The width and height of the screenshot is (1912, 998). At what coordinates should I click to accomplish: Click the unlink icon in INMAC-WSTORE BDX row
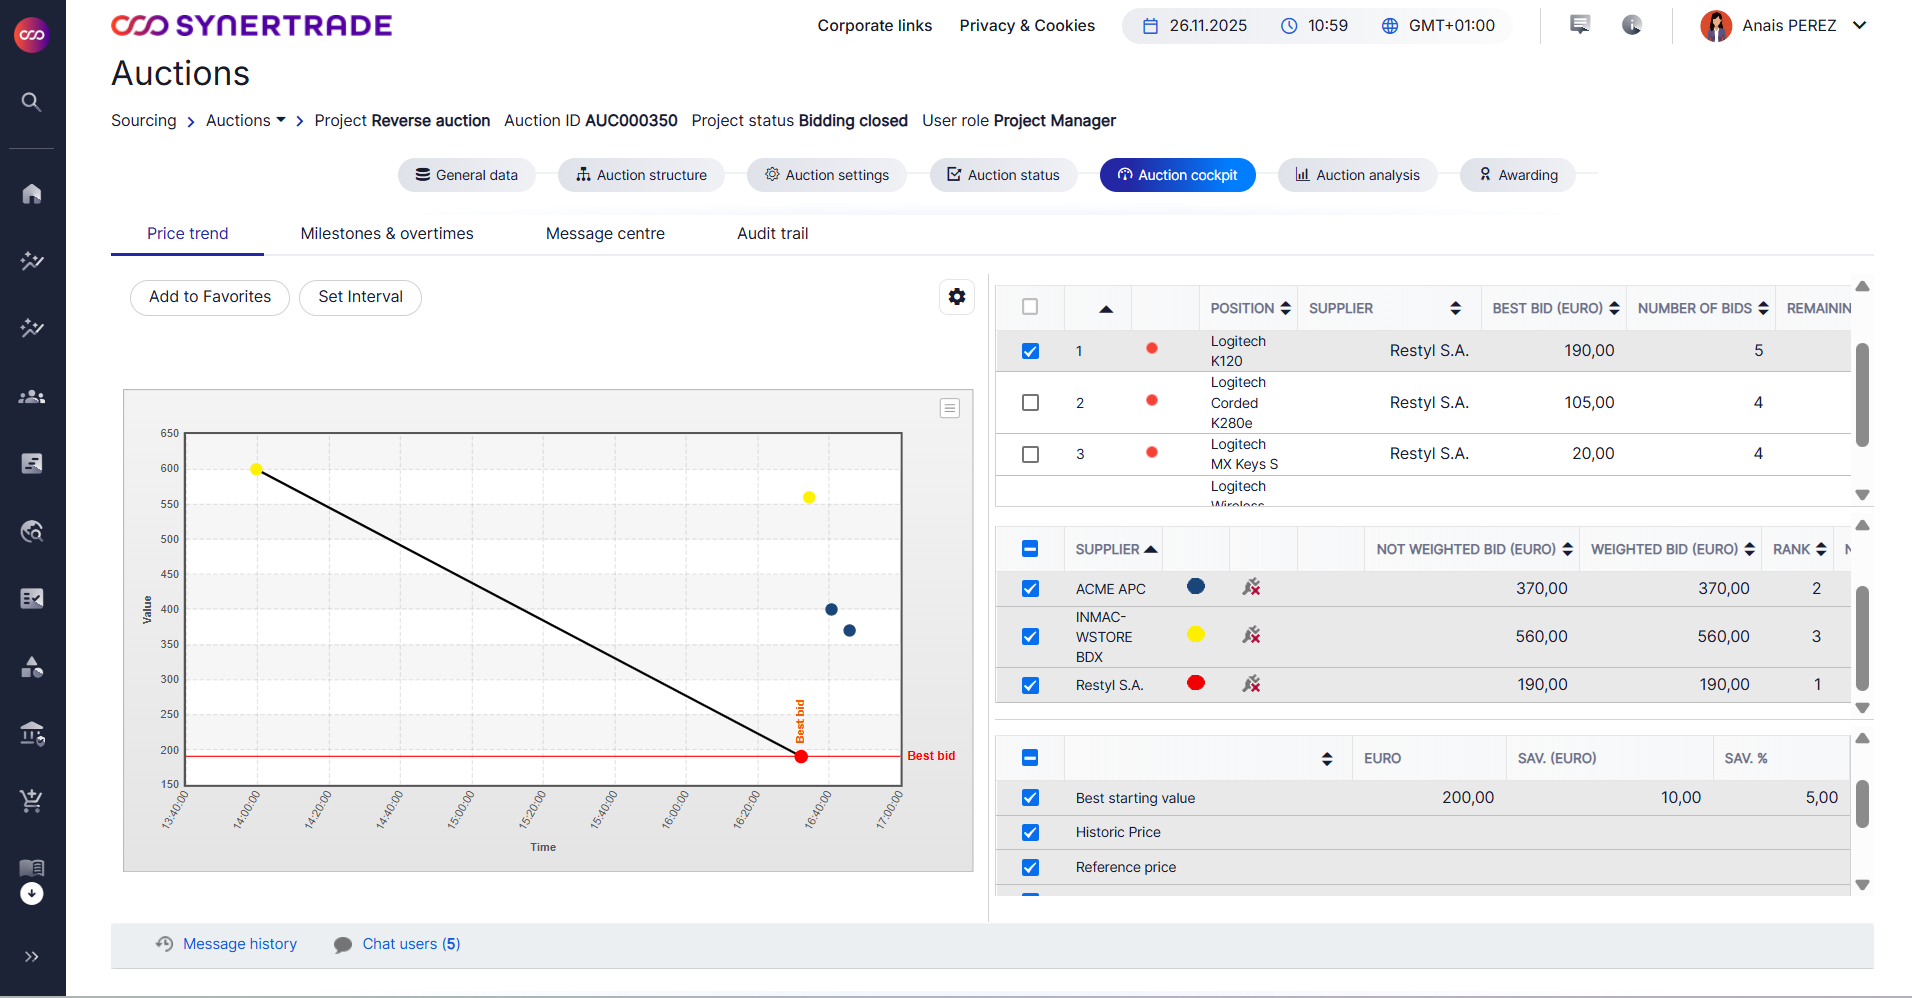pyautogui.click(x=1251, y=636)
